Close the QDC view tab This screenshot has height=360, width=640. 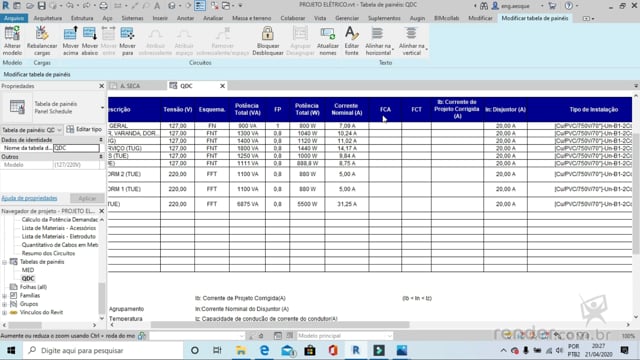click(222, 86)
